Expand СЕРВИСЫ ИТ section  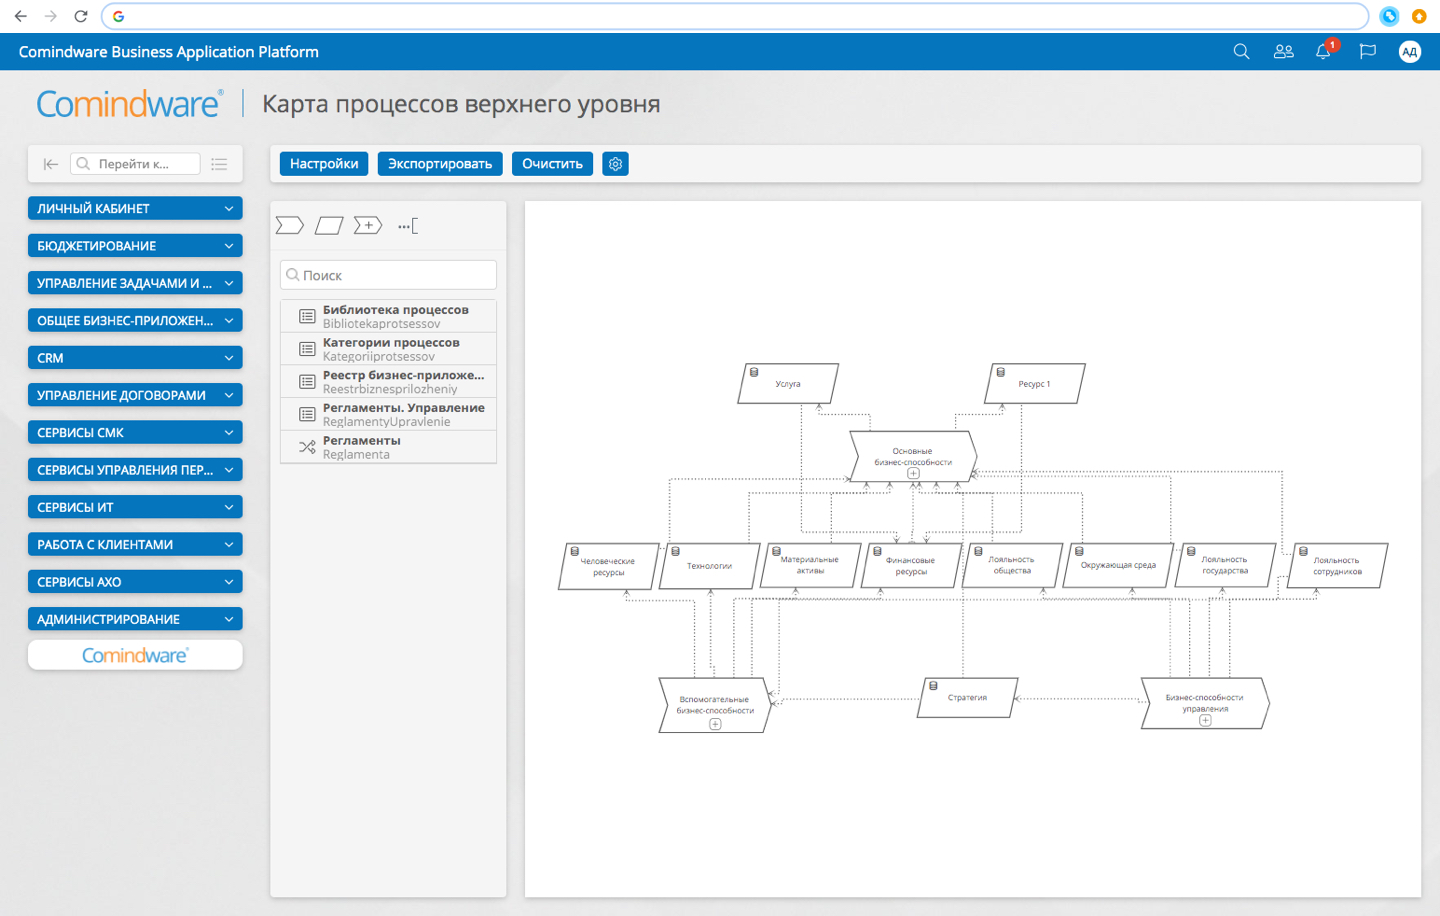click(x=135, y=507)
